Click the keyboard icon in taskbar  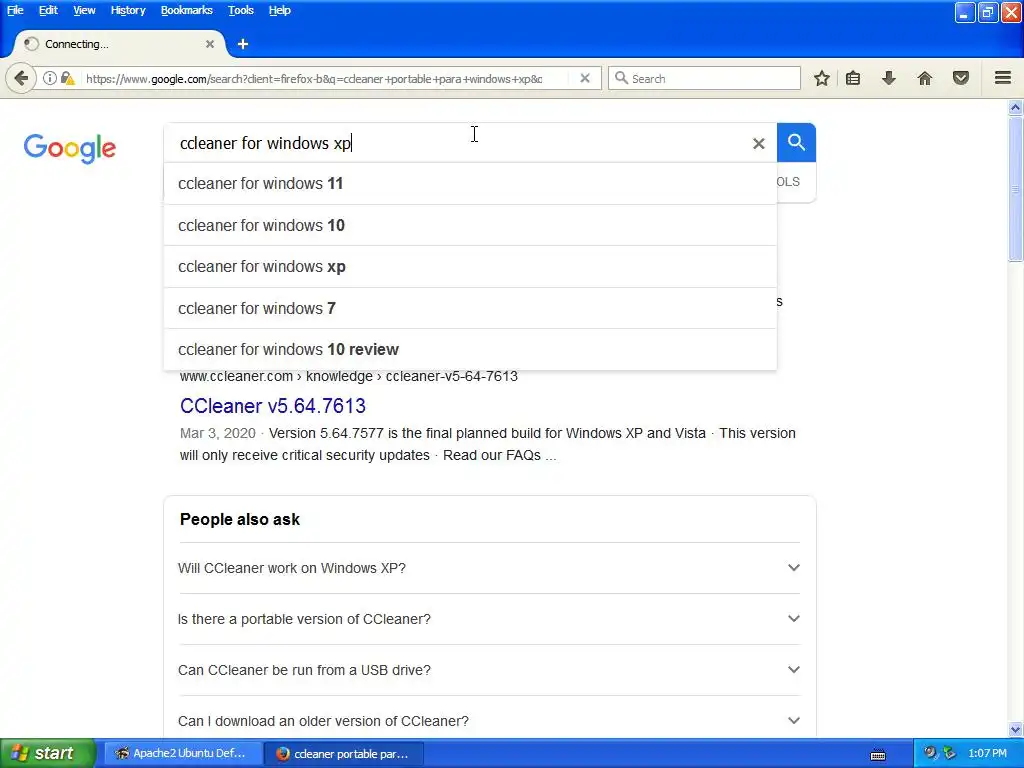878,755
